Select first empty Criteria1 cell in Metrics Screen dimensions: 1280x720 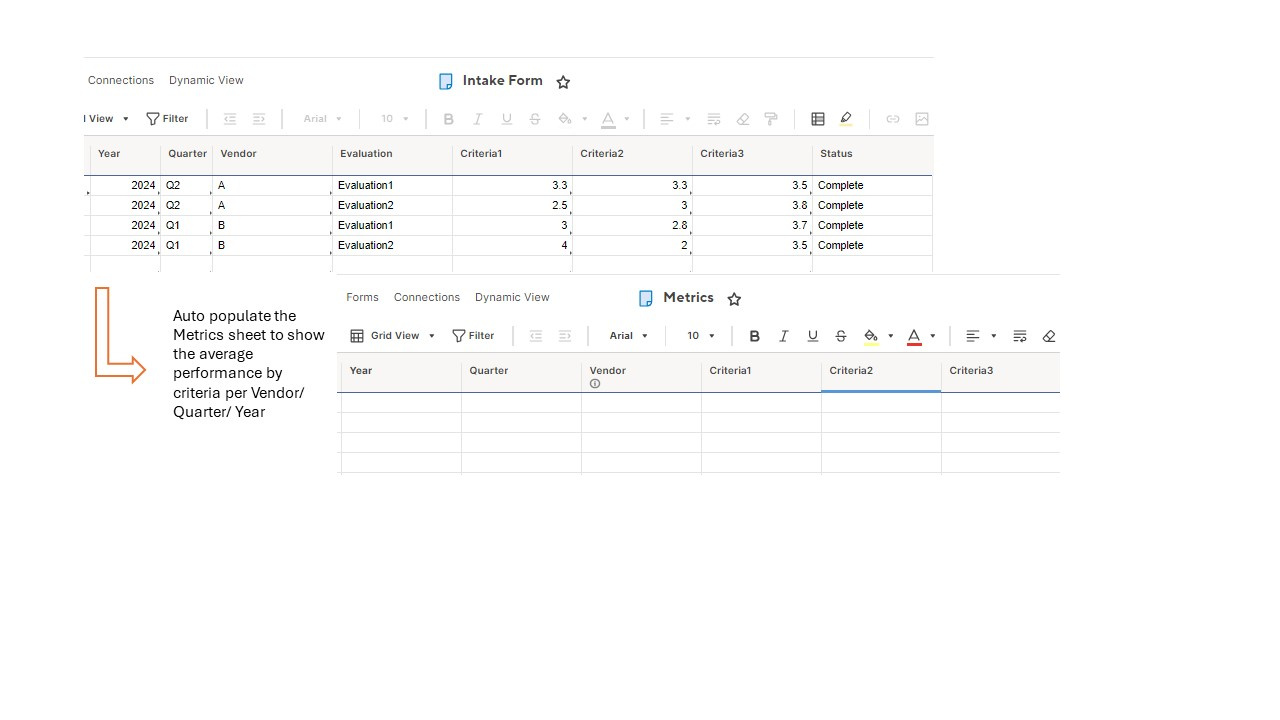[761, 403]
